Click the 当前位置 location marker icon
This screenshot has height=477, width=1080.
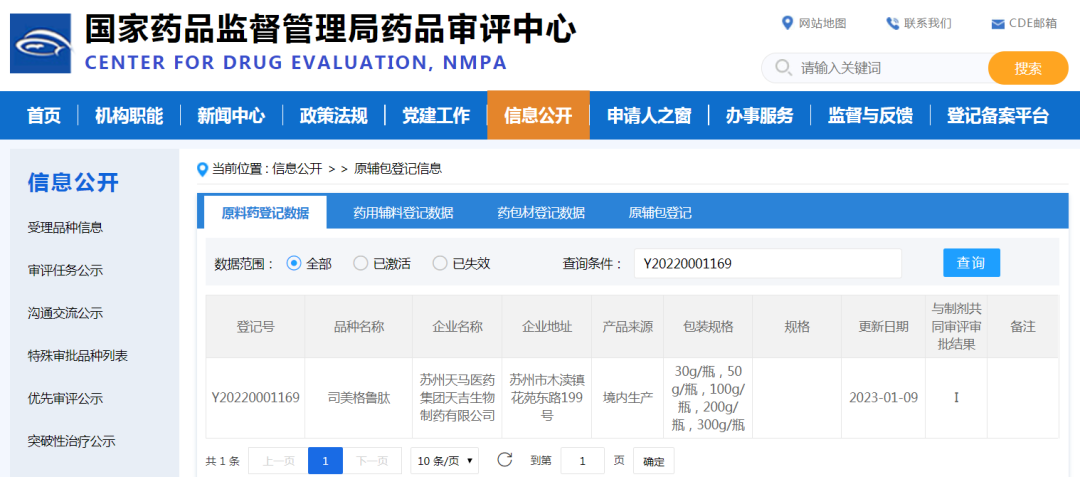click(x=202, y=169)
